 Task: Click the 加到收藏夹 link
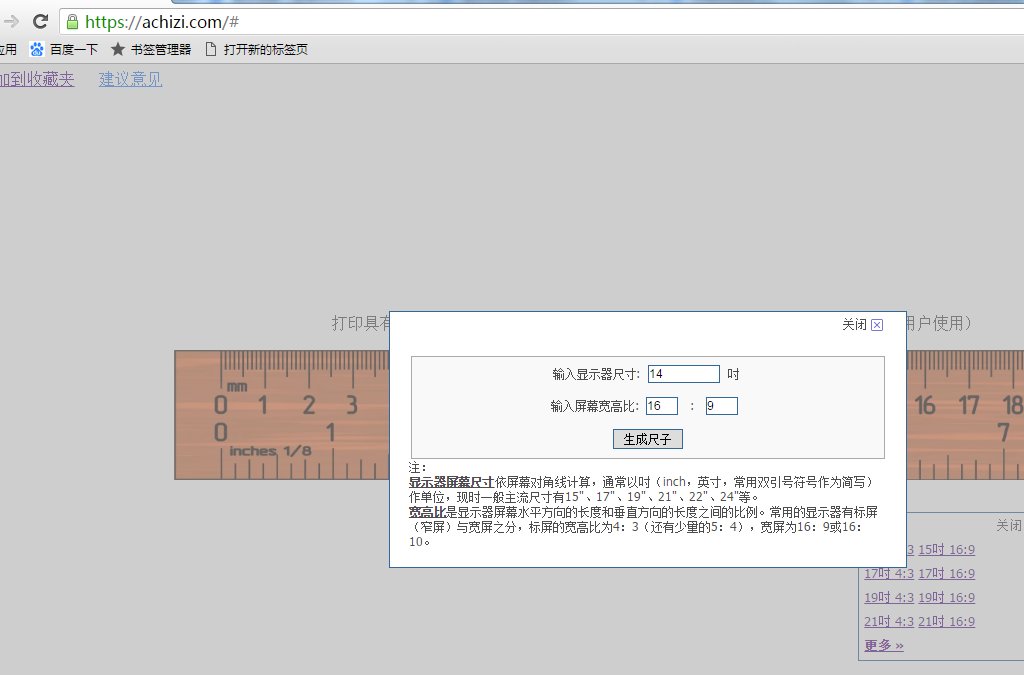[x=36, y=80]
